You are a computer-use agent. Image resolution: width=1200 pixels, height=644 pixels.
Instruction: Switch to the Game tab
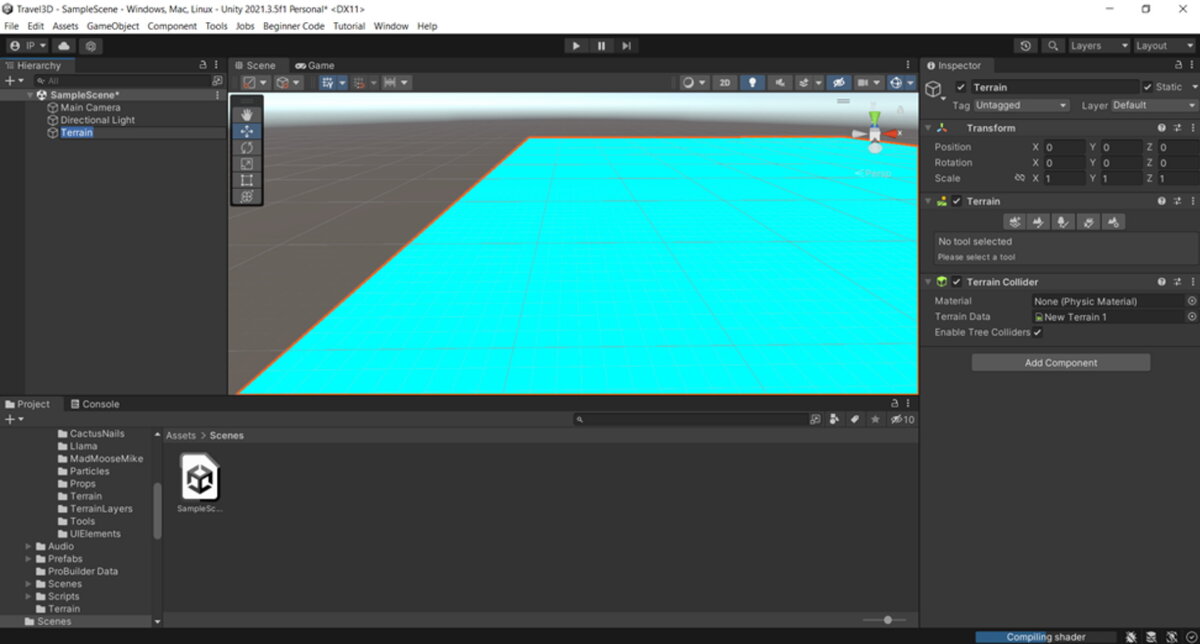pyautogui.click(x=315, y=65)
